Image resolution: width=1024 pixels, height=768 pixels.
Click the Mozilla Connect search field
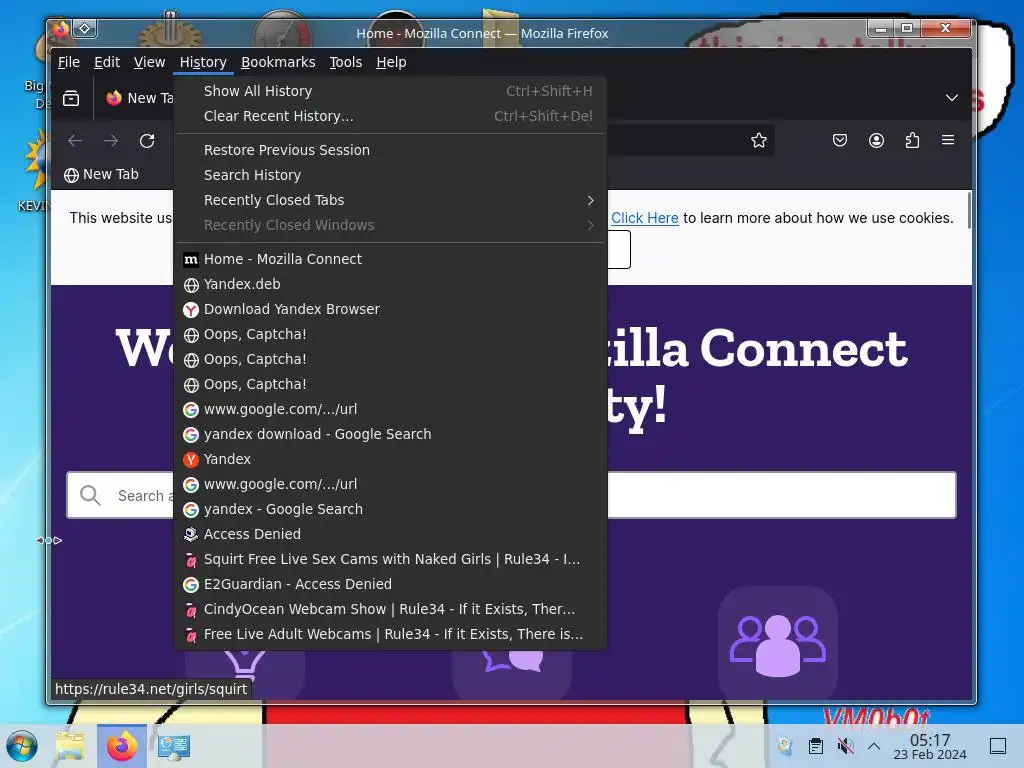coord(511,495)
